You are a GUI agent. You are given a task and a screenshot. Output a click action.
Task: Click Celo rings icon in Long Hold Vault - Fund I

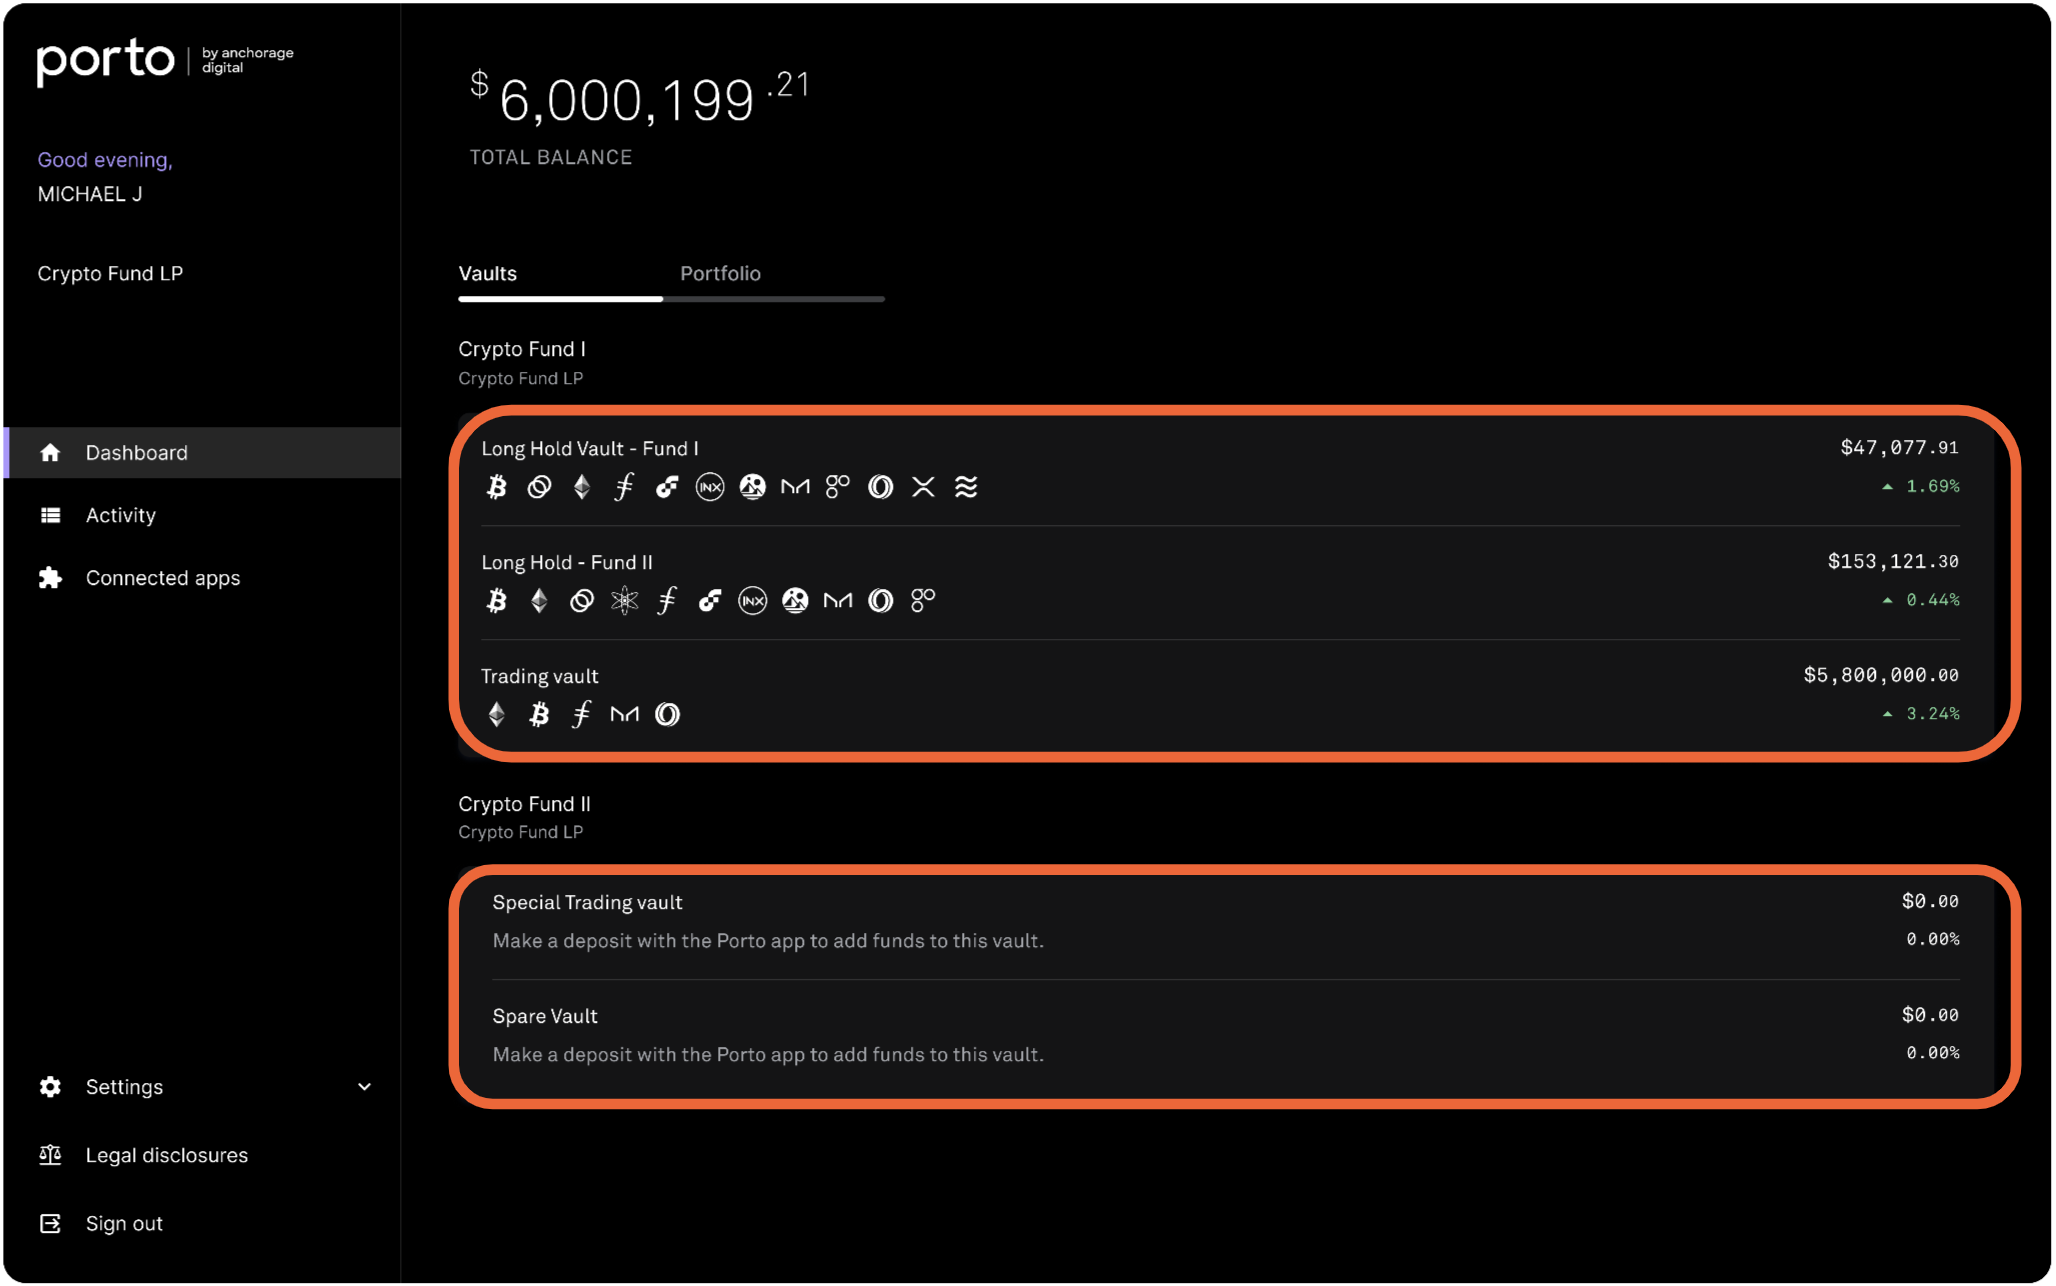point(540,487)
